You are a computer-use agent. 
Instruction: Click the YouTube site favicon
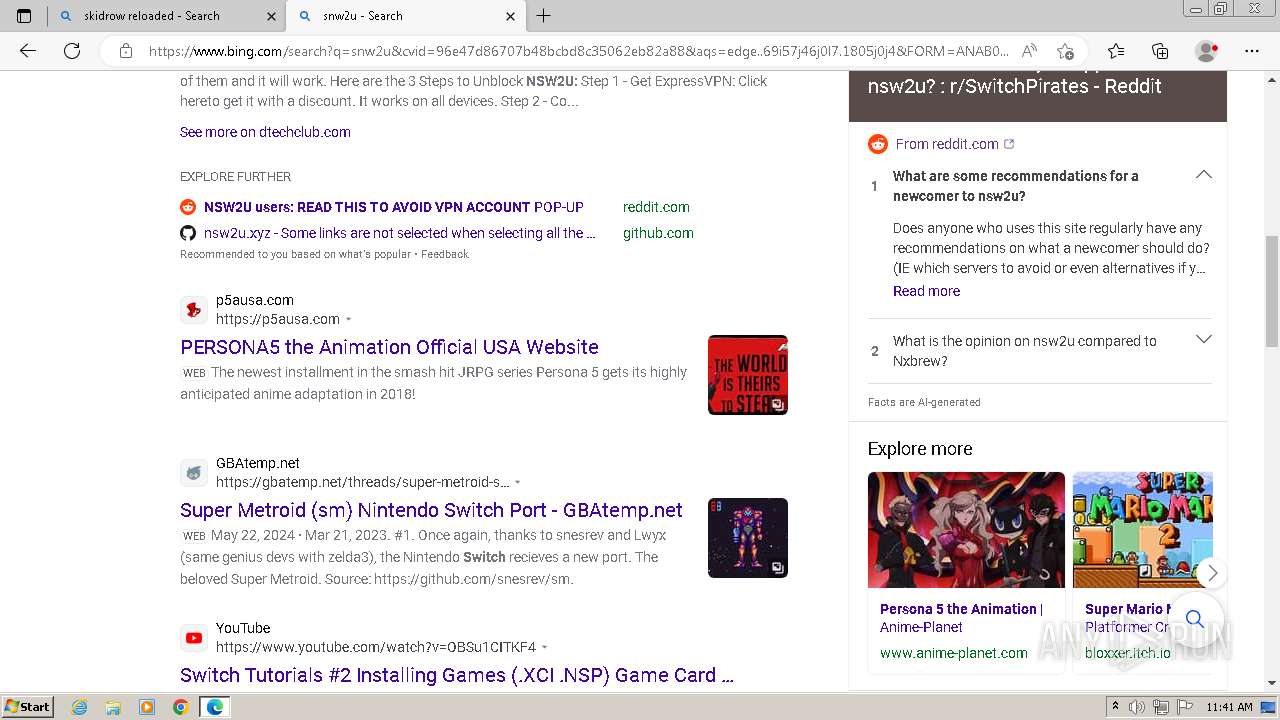pos(194,638)
